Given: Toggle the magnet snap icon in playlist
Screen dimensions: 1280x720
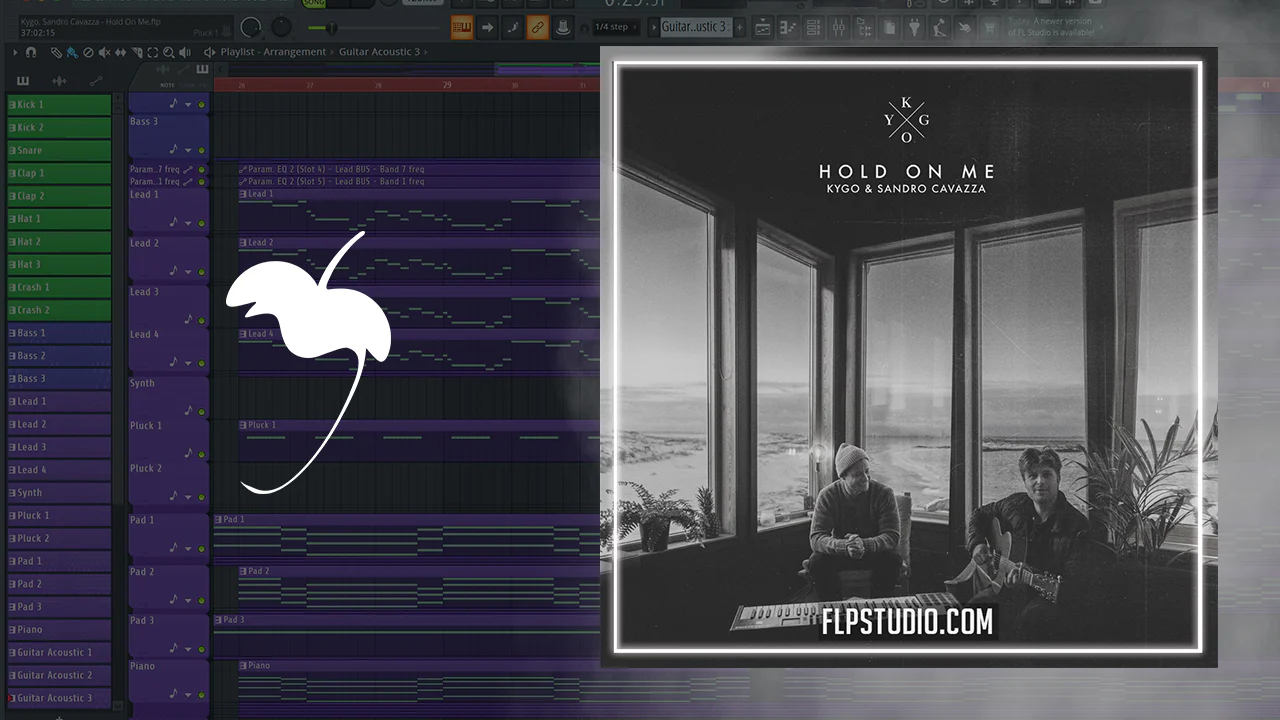Looking at the screenshot, I should pos(31,52).
